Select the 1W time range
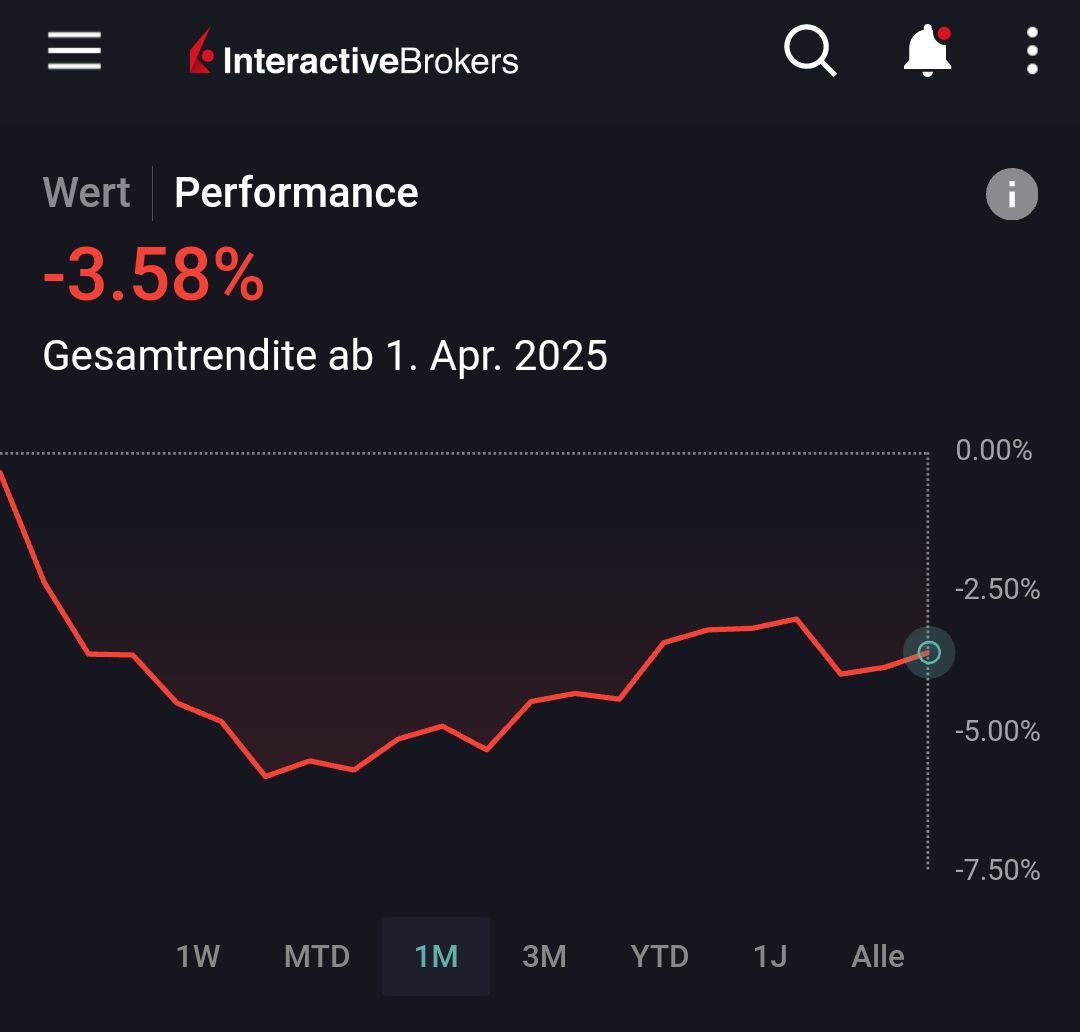 tap(198, 957)
